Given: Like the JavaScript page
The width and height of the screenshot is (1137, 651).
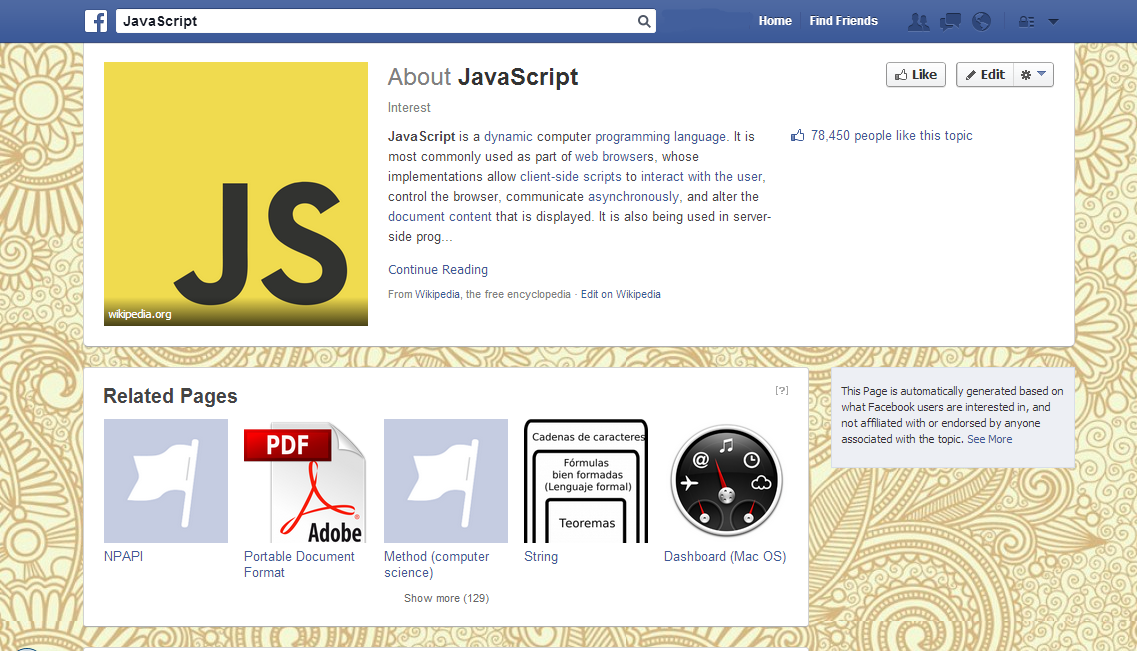Looking at the screenshot, I should pyautogui.click(x=916, y=75).
